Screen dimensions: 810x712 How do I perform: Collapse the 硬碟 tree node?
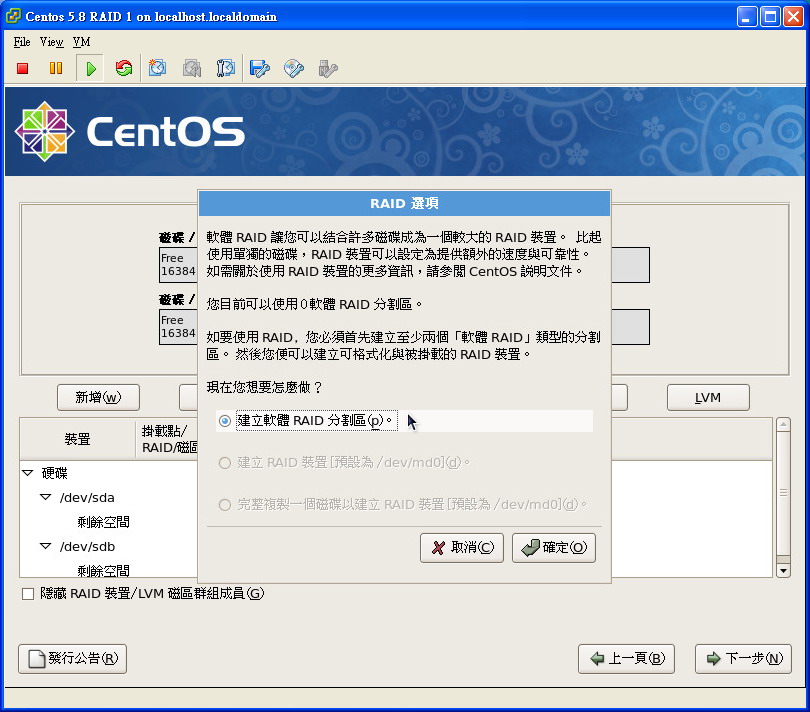[x=28, y=473]
